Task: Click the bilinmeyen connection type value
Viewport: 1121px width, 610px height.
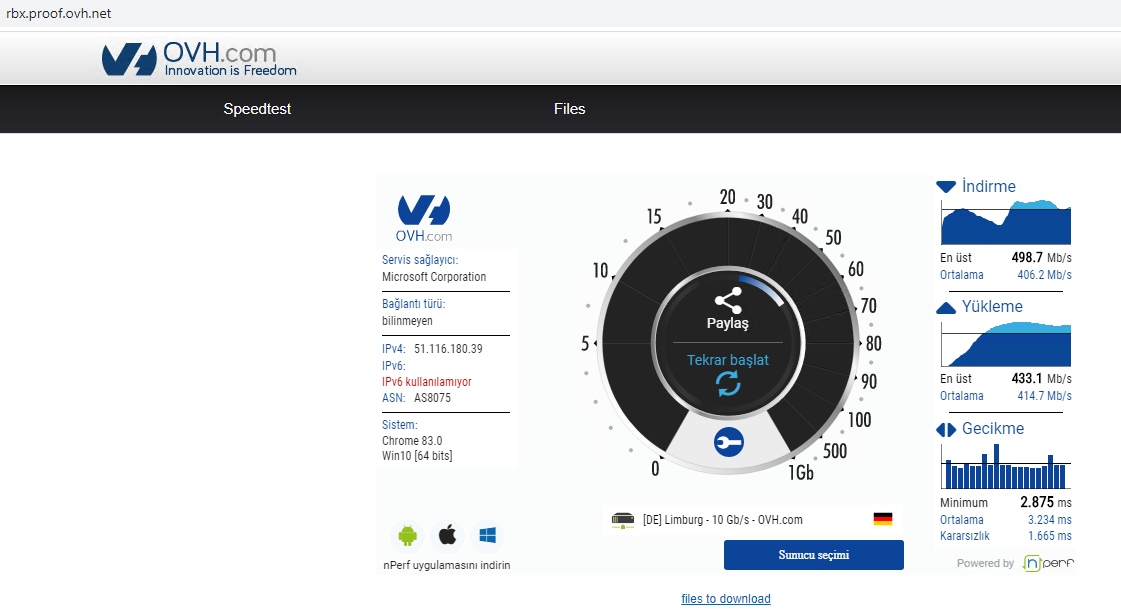Action: click(x=407, y=320)
